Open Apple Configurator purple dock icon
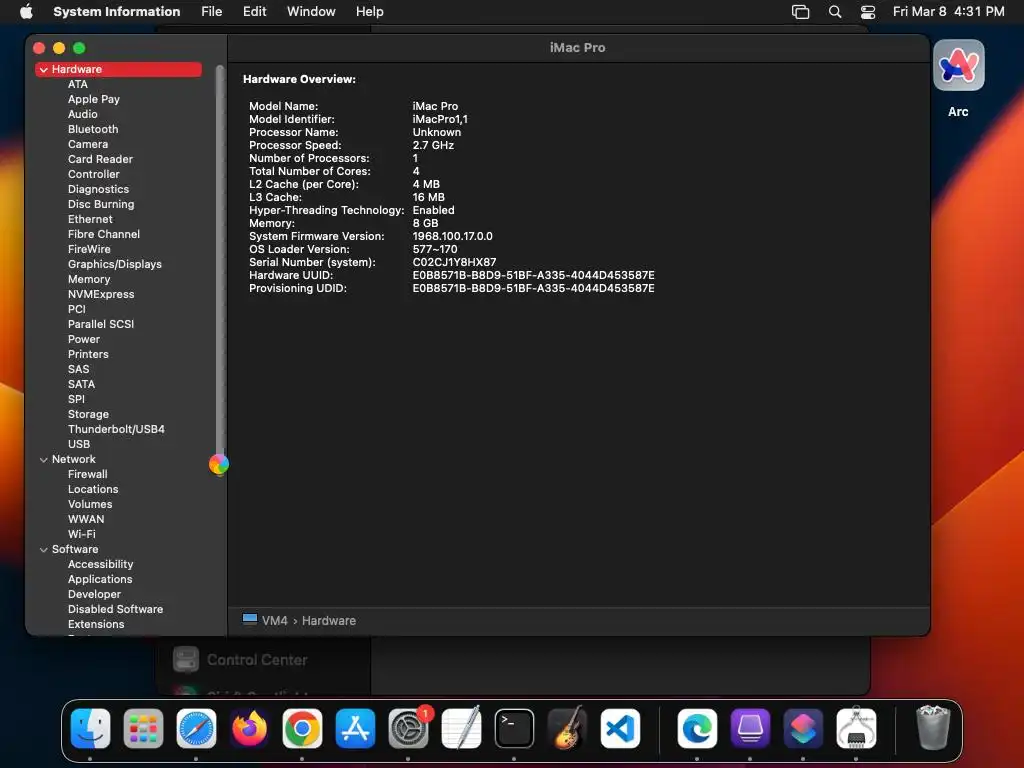 pyautogui.click(x=750, y=728)
